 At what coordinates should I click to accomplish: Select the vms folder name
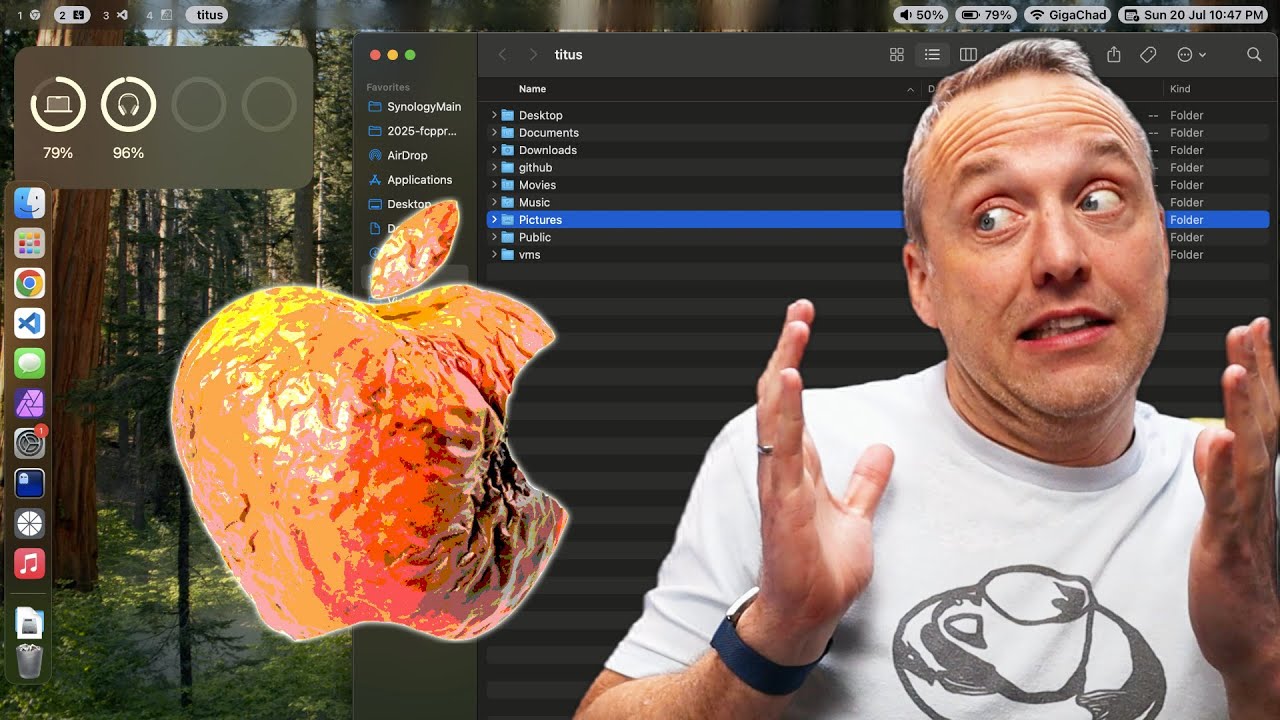(529, 255)
